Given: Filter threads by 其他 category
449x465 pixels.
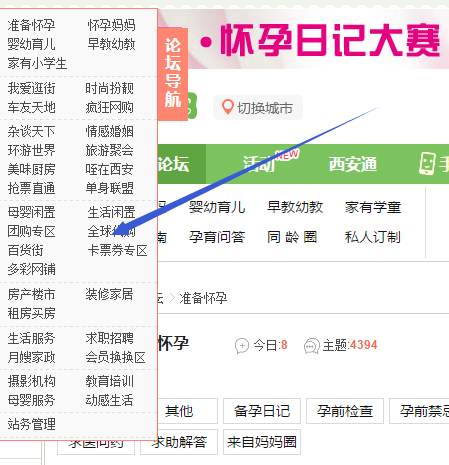Looking at the screenshot, I should point(179,411).
